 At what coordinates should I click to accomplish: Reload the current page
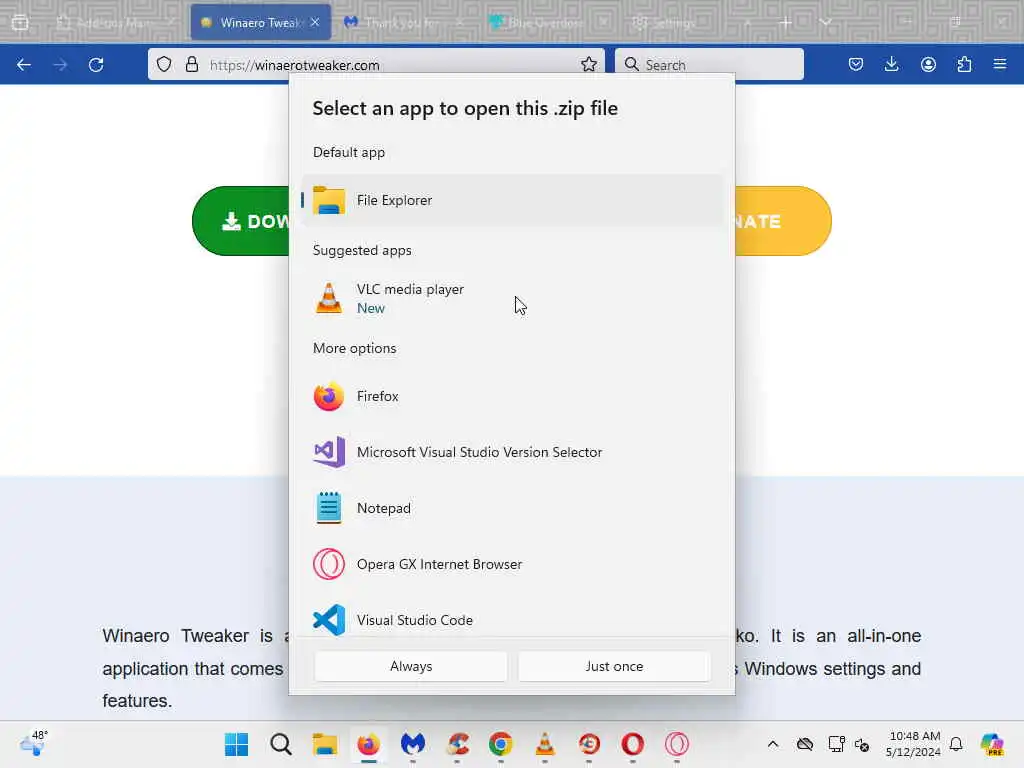click(96, 65)
